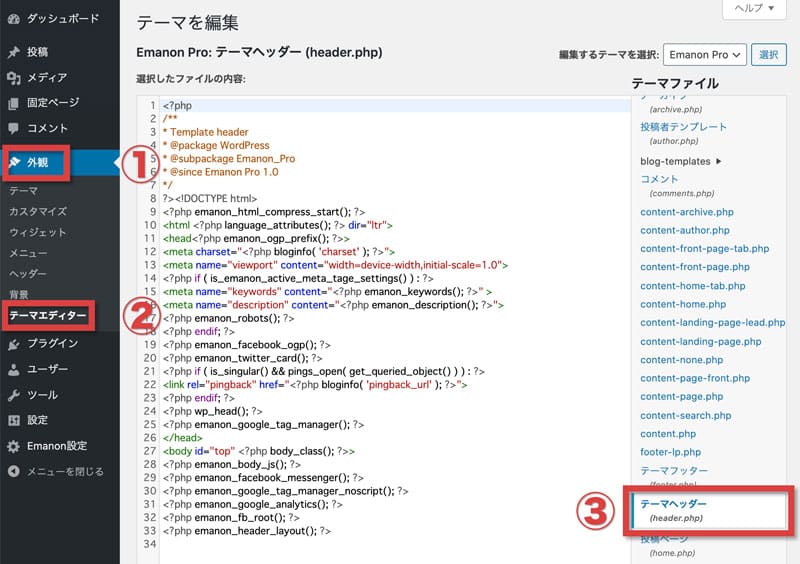Click the pages icon beside 固定ページ
This screenshot has height=564, width=800.
(14, 103)
